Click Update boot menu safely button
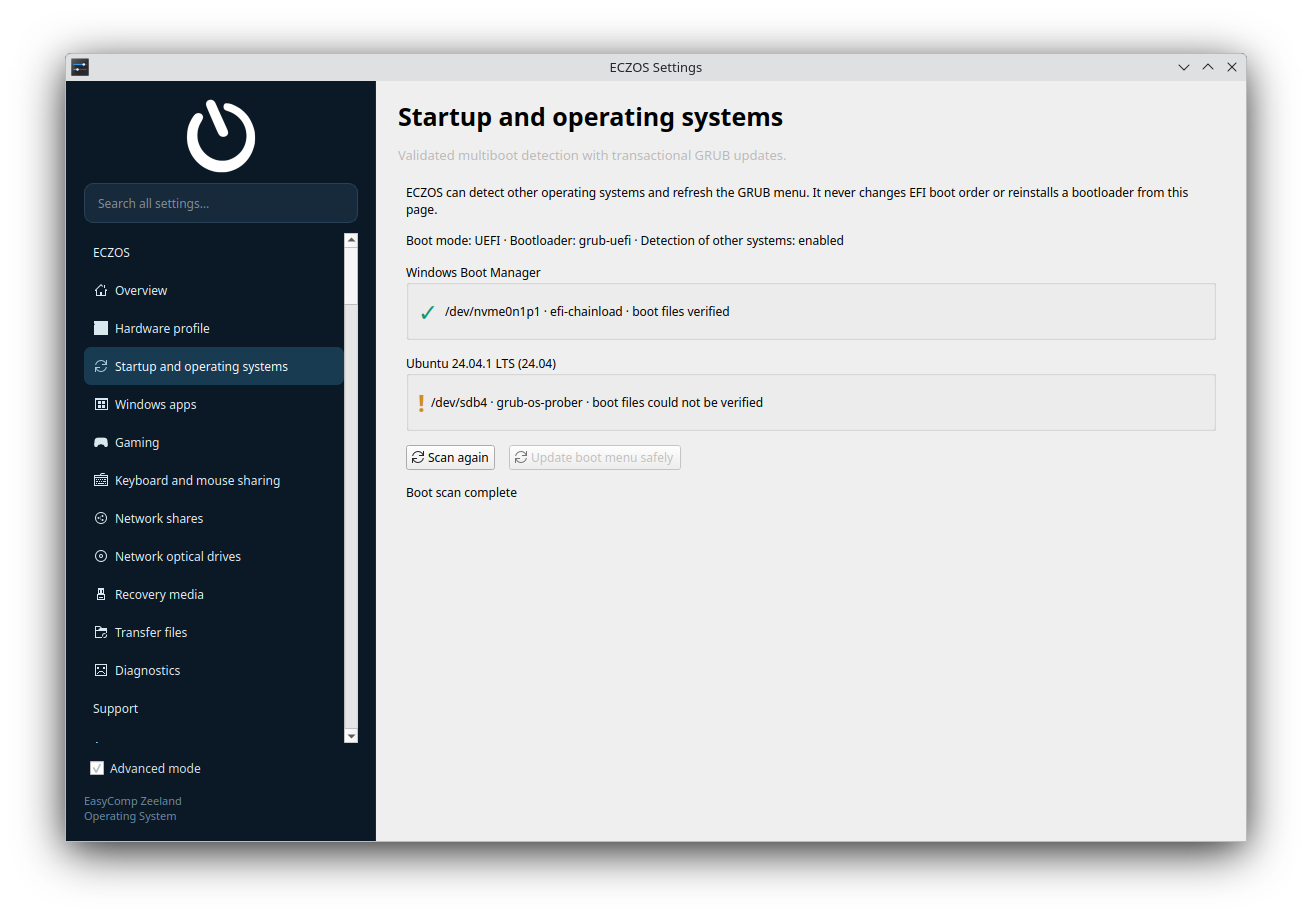 coord(595,458)
